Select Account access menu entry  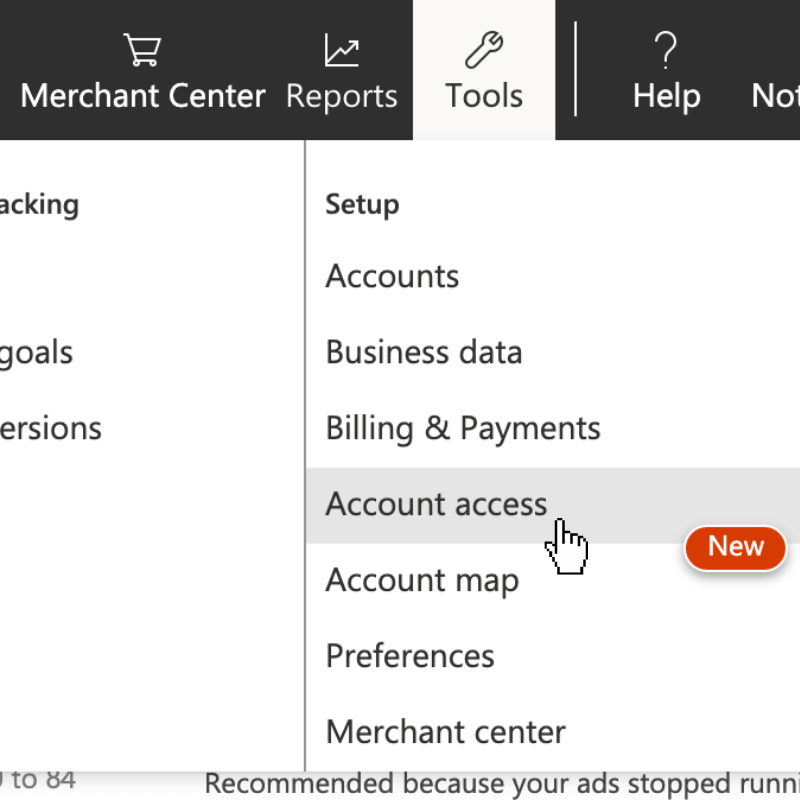click(553, 505)
